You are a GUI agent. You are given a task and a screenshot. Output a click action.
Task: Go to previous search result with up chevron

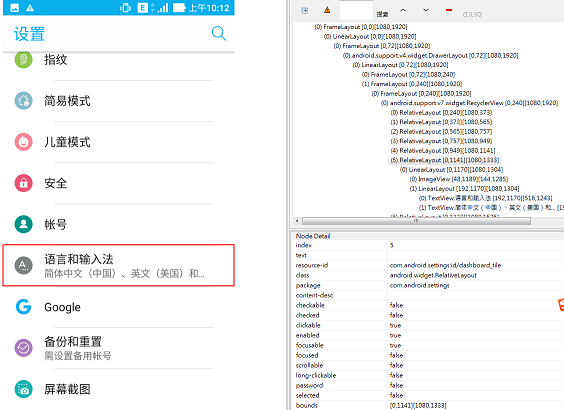(403, 10)
